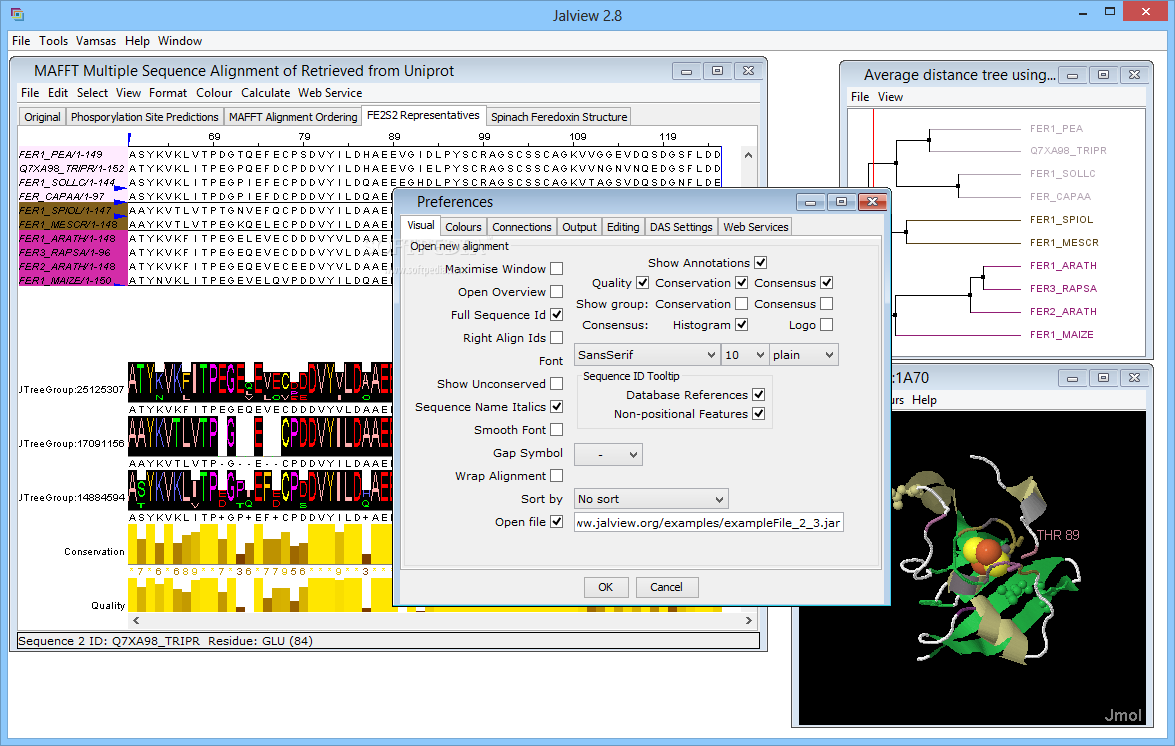This screenshot has width=1175, height=746.
Task: Toggle Maximise Window checkbox
Action: coord(556,269)
